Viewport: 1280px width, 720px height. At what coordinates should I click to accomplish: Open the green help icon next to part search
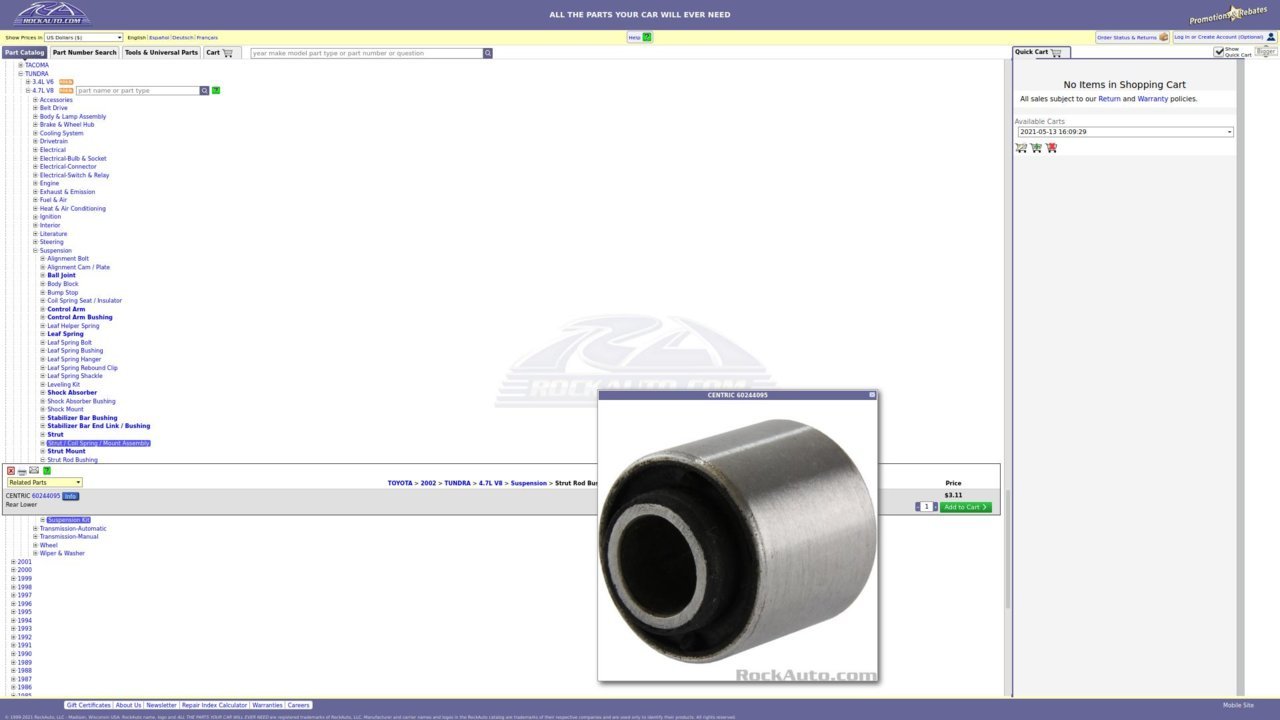pos(216,90)
